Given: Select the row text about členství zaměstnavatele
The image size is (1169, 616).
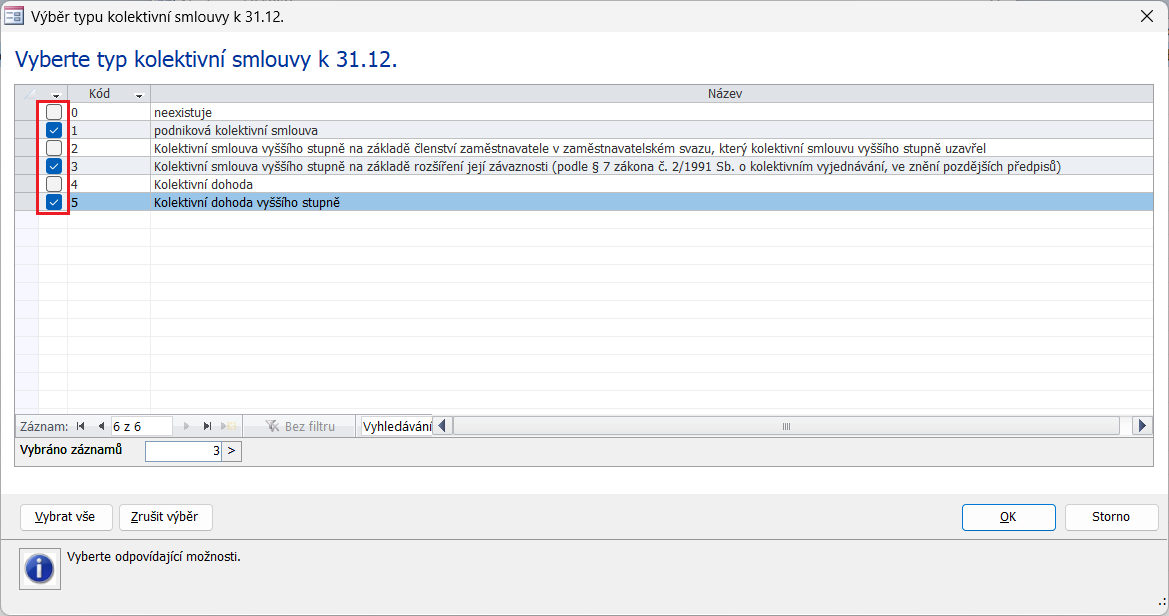Looking at the screenshot, I should pyautogui.click(x=652, y=148).
